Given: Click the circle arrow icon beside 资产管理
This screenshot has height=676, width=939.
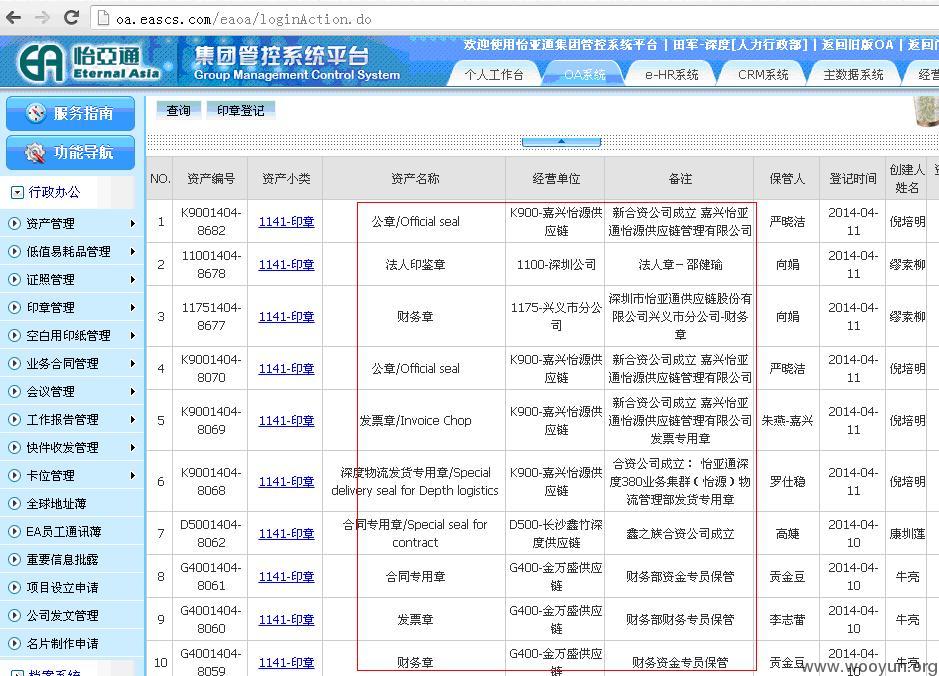Looking at the screenshot, I should point(14,223).
